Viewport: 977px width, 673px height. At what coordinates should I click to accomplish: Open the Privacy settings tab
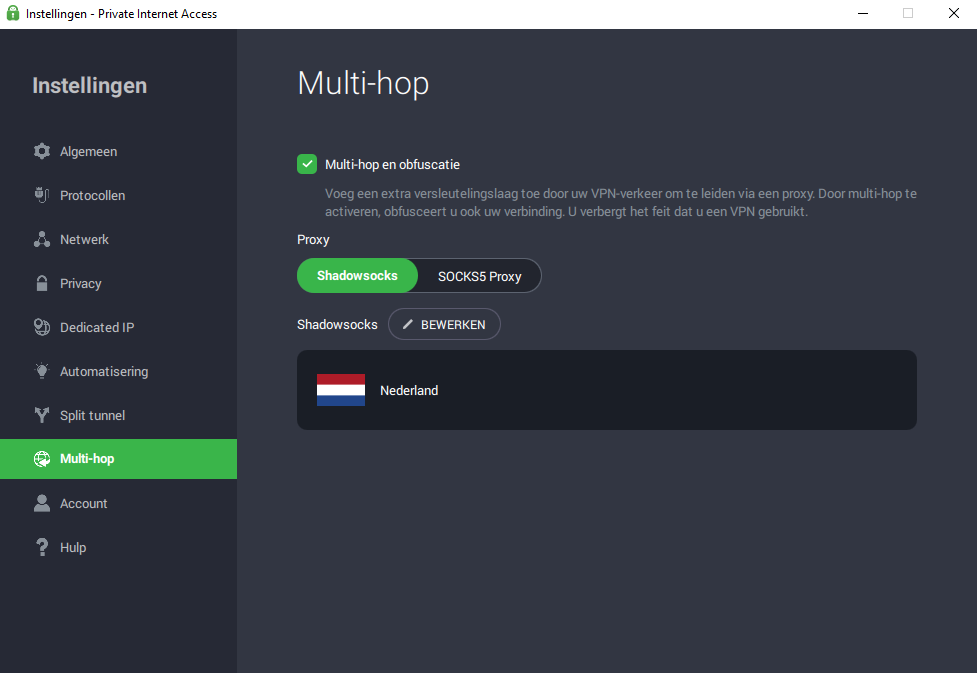point(80,284)
